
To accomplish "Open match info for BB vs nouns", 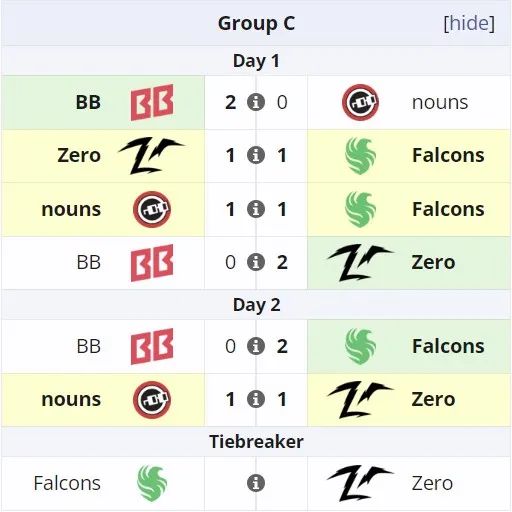I will click(x=256, y=102).
